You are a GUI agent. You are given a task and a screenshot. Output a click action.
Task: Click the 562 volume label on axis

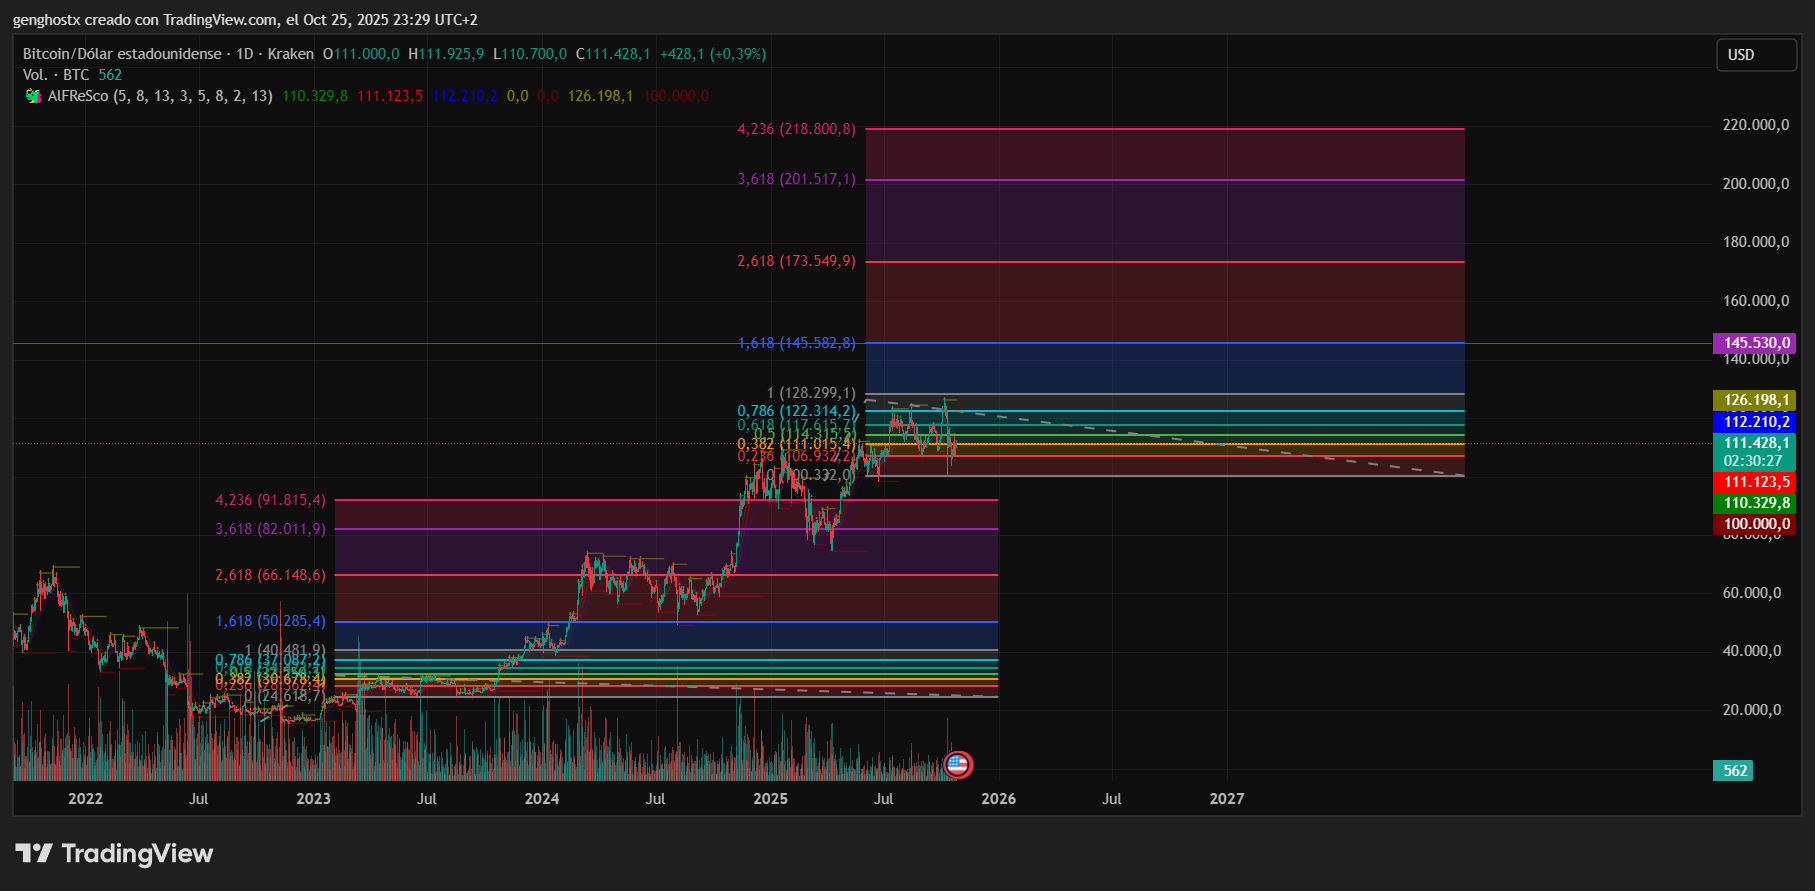coord(1733,770)
